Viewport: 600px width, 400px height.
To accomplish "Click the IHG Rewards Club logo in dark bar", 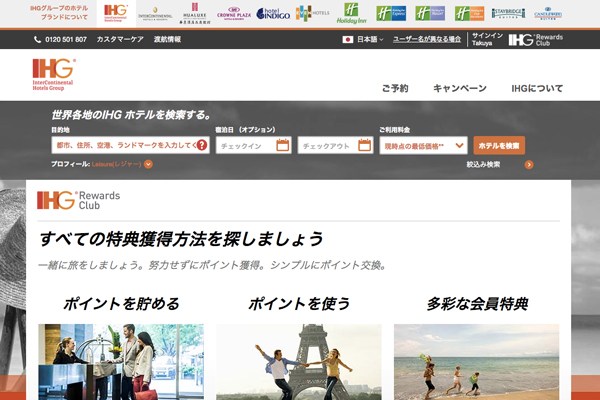I will click(536, 39).
